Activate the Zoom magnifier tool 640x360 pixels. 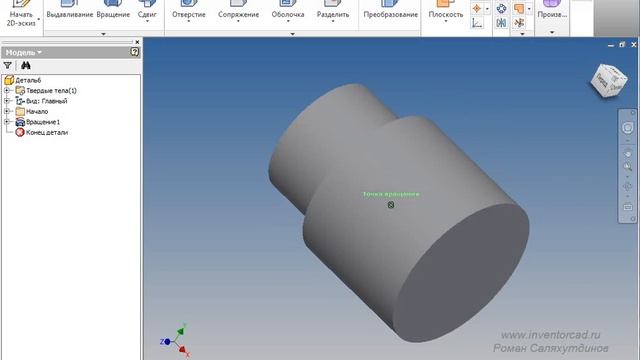pyautogui.click(x=628, y=167)
